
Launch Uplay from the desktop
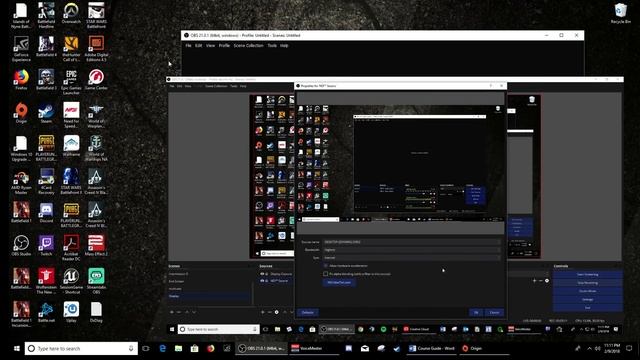click(71, 312)
